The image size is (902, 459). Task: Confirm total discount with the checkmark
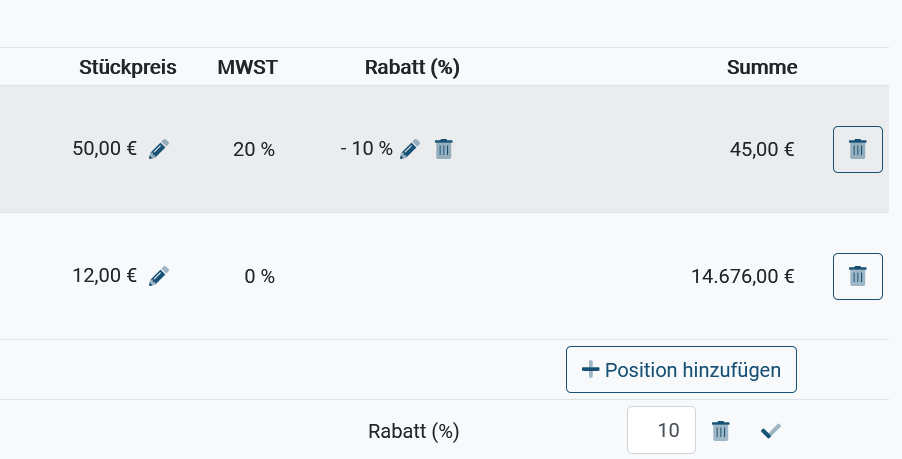point(771,431)
